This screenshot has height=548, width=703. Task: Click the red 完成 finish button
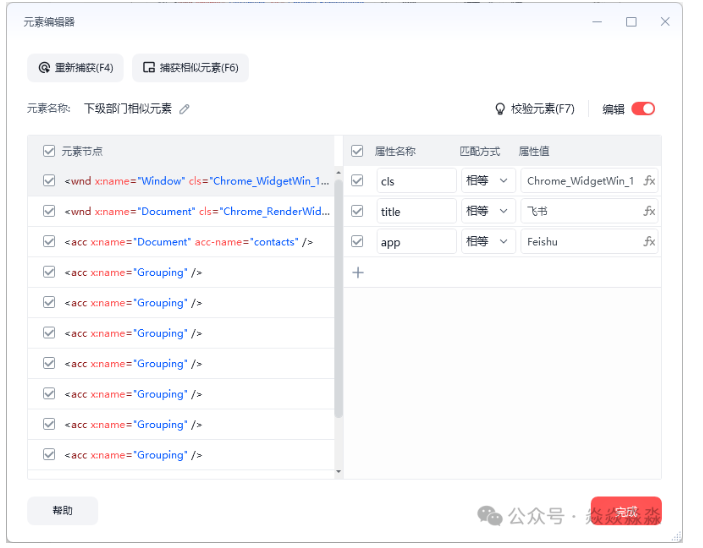point(626,510)
